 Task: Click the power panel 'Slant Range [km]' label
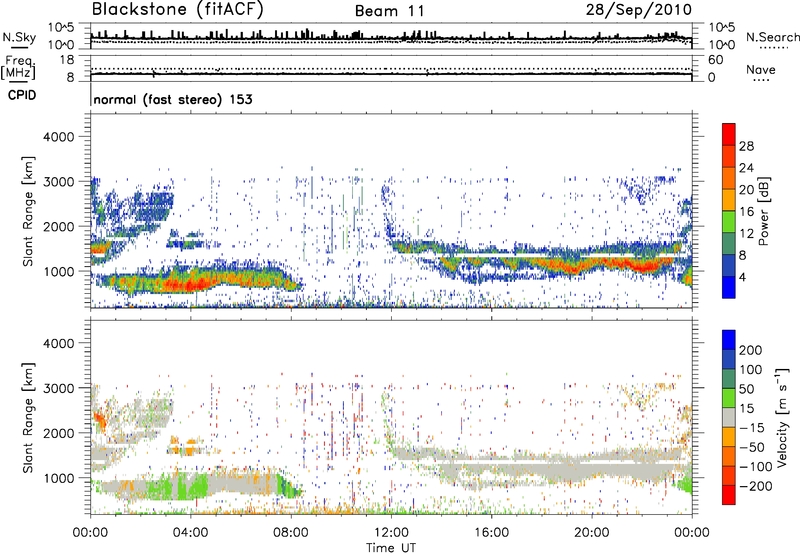point(29,211)
